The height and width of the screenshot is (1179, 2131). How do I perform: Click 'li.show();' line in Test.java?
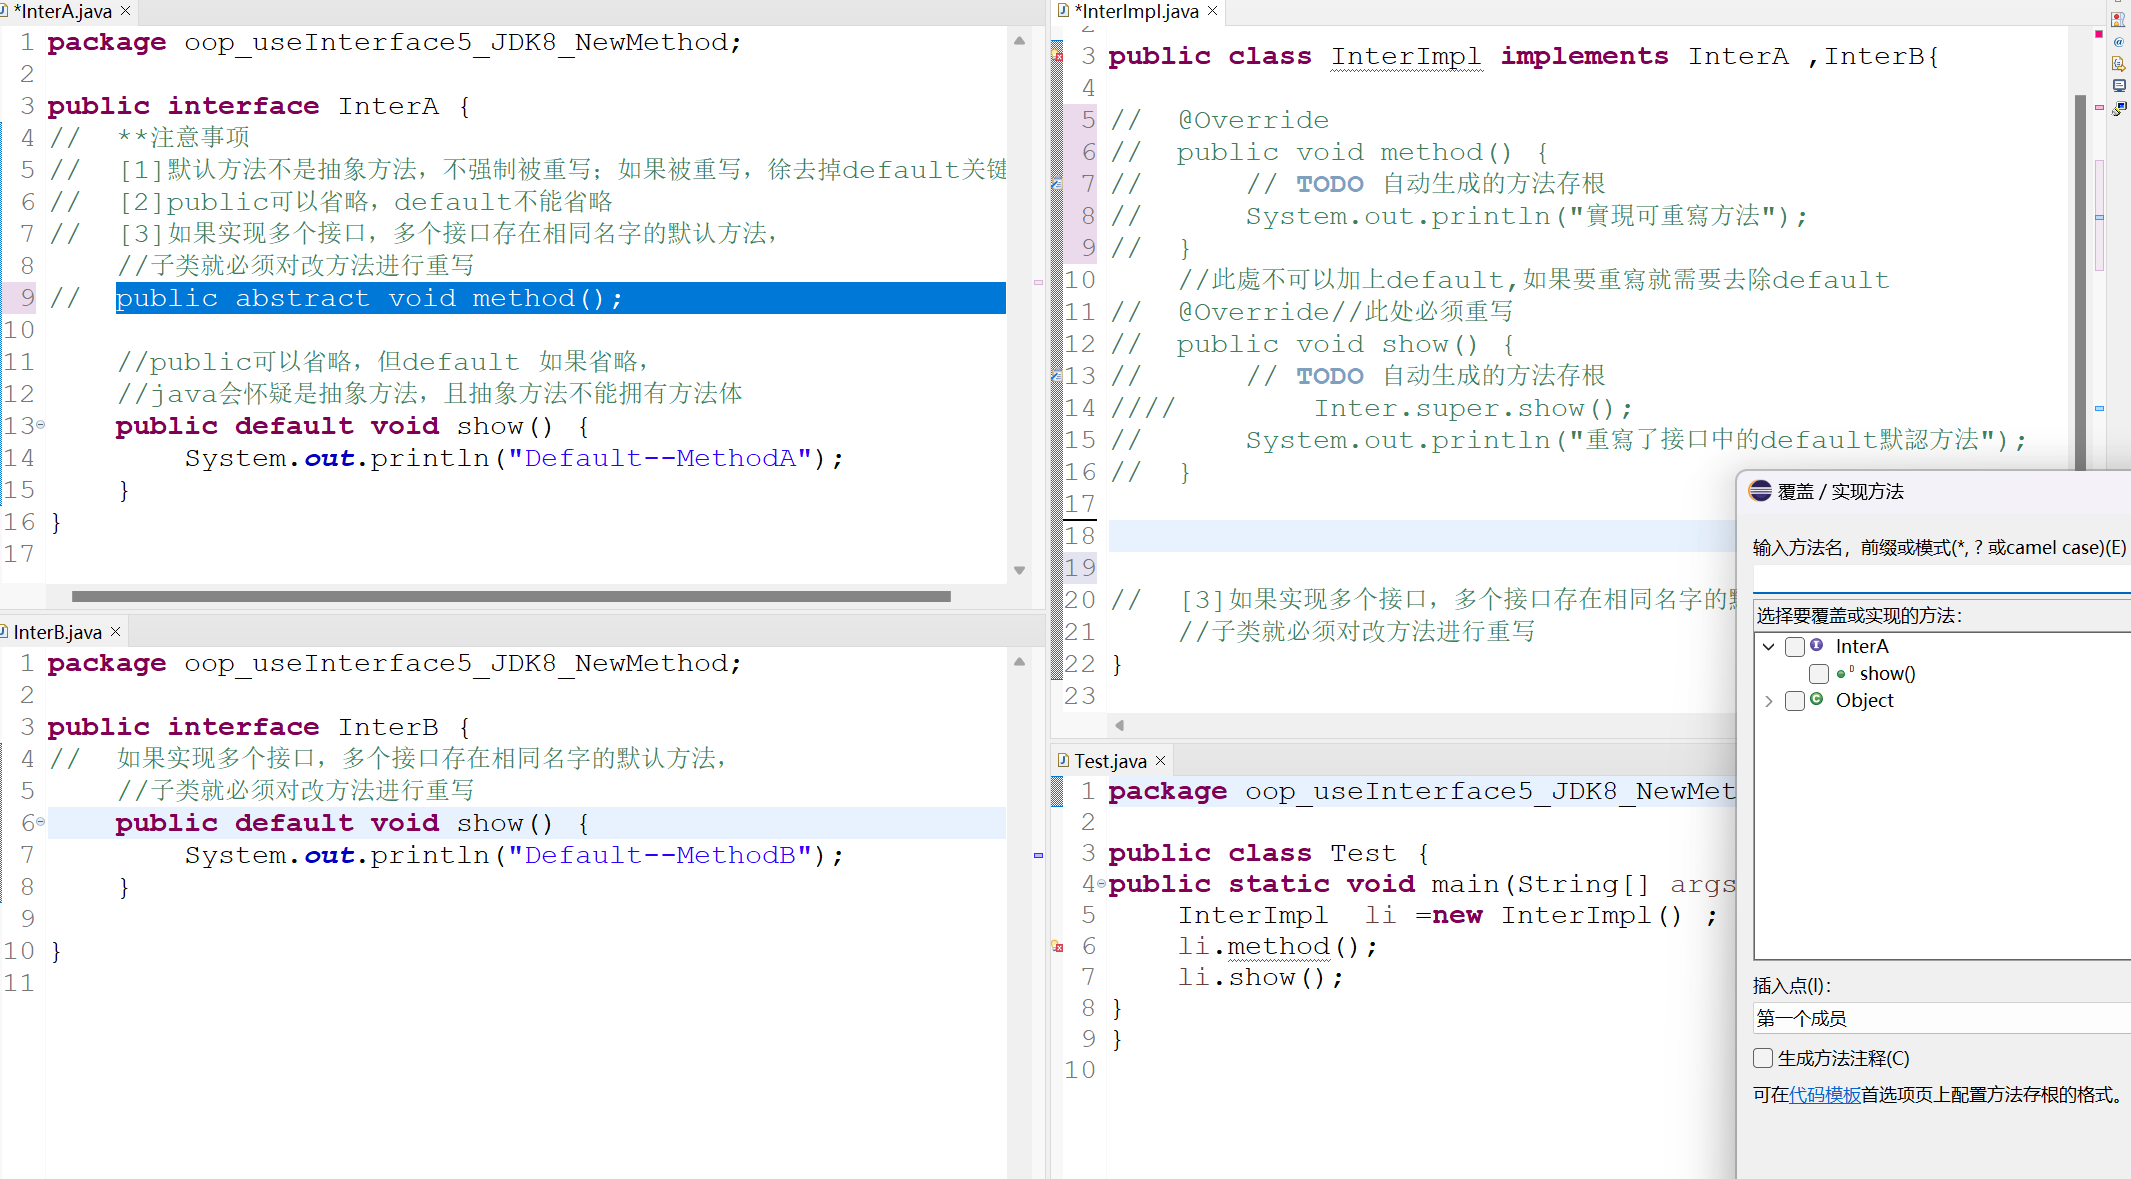pos(1260,977)
